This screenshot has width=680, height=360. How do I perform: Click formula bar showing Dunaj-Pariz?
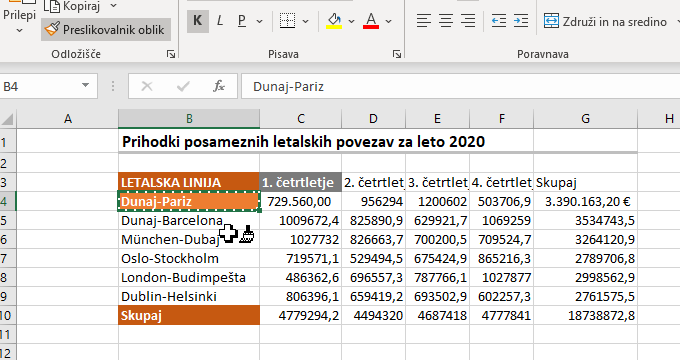pyautogui.click(x=460, y=86)
